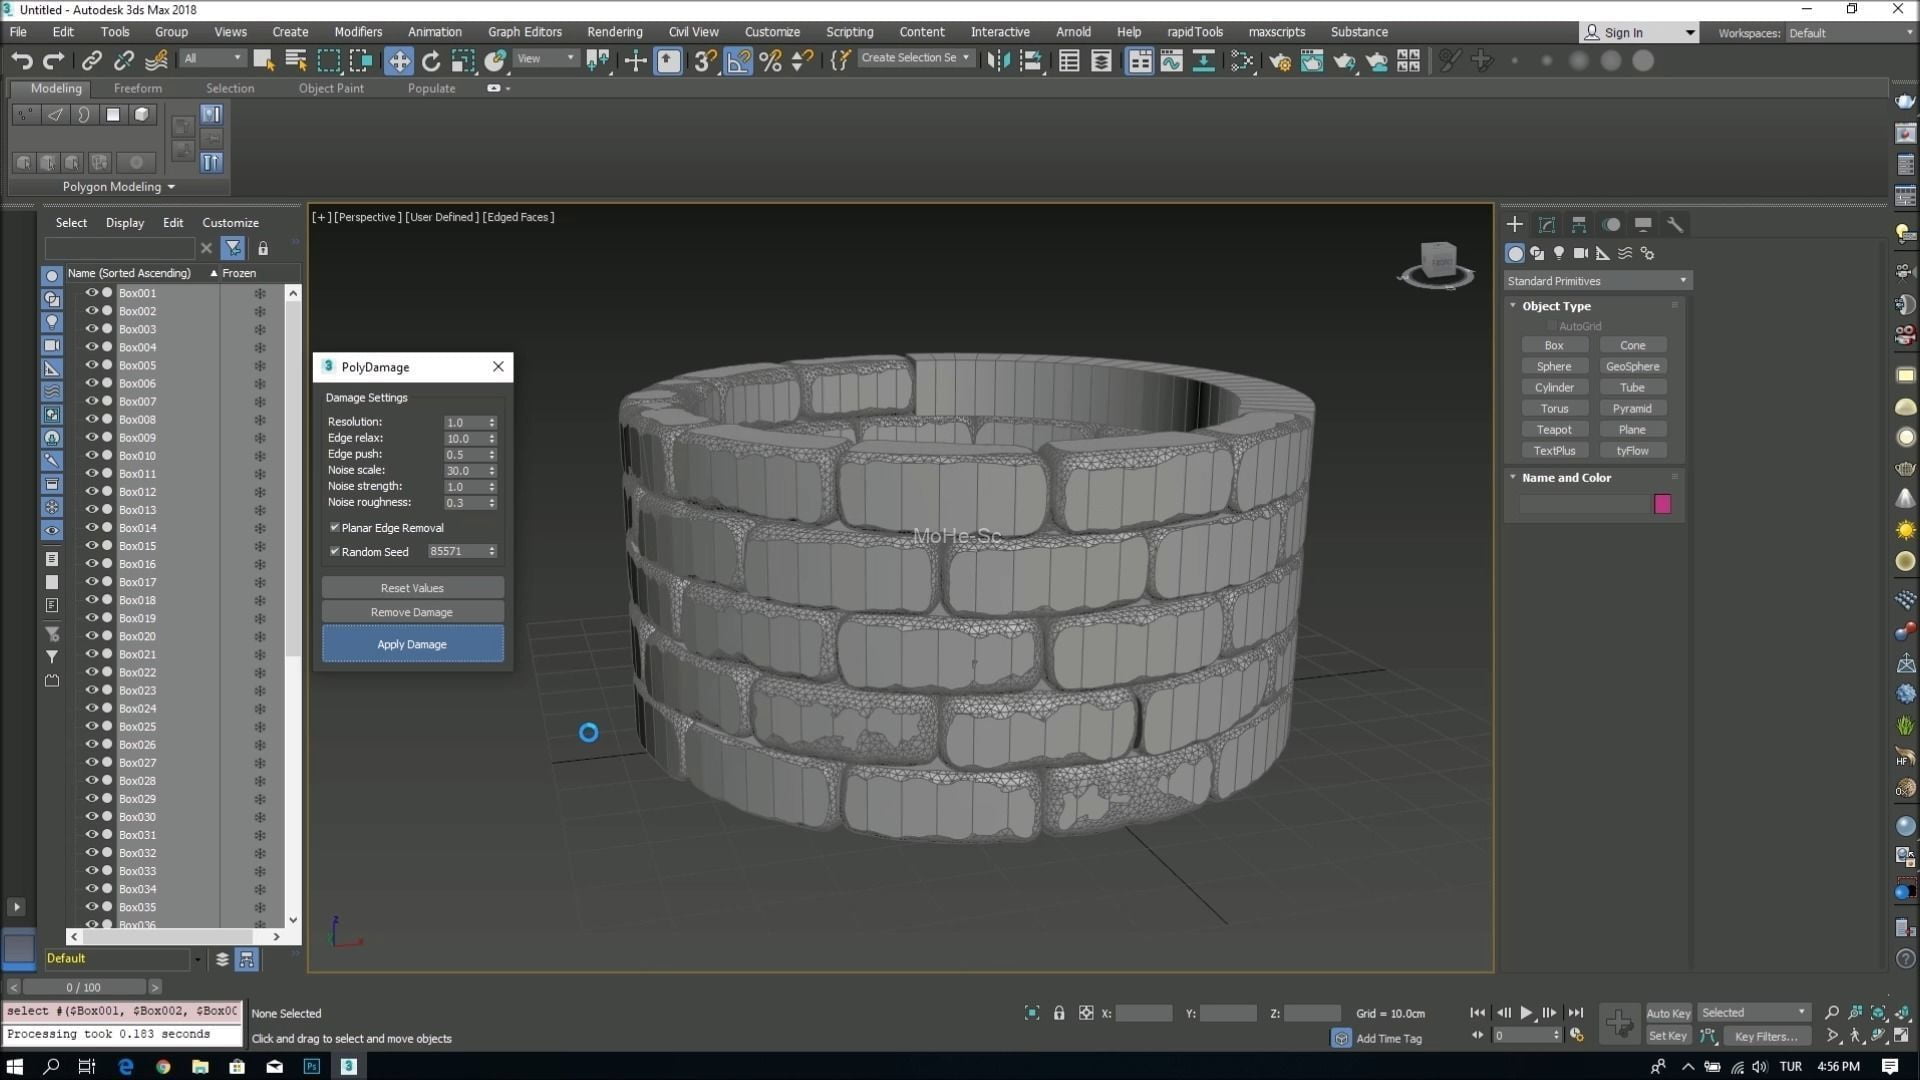Select the Move tool in main toolbar
This screenshot has height=1080, width=1920.
(x=399, y=61)
